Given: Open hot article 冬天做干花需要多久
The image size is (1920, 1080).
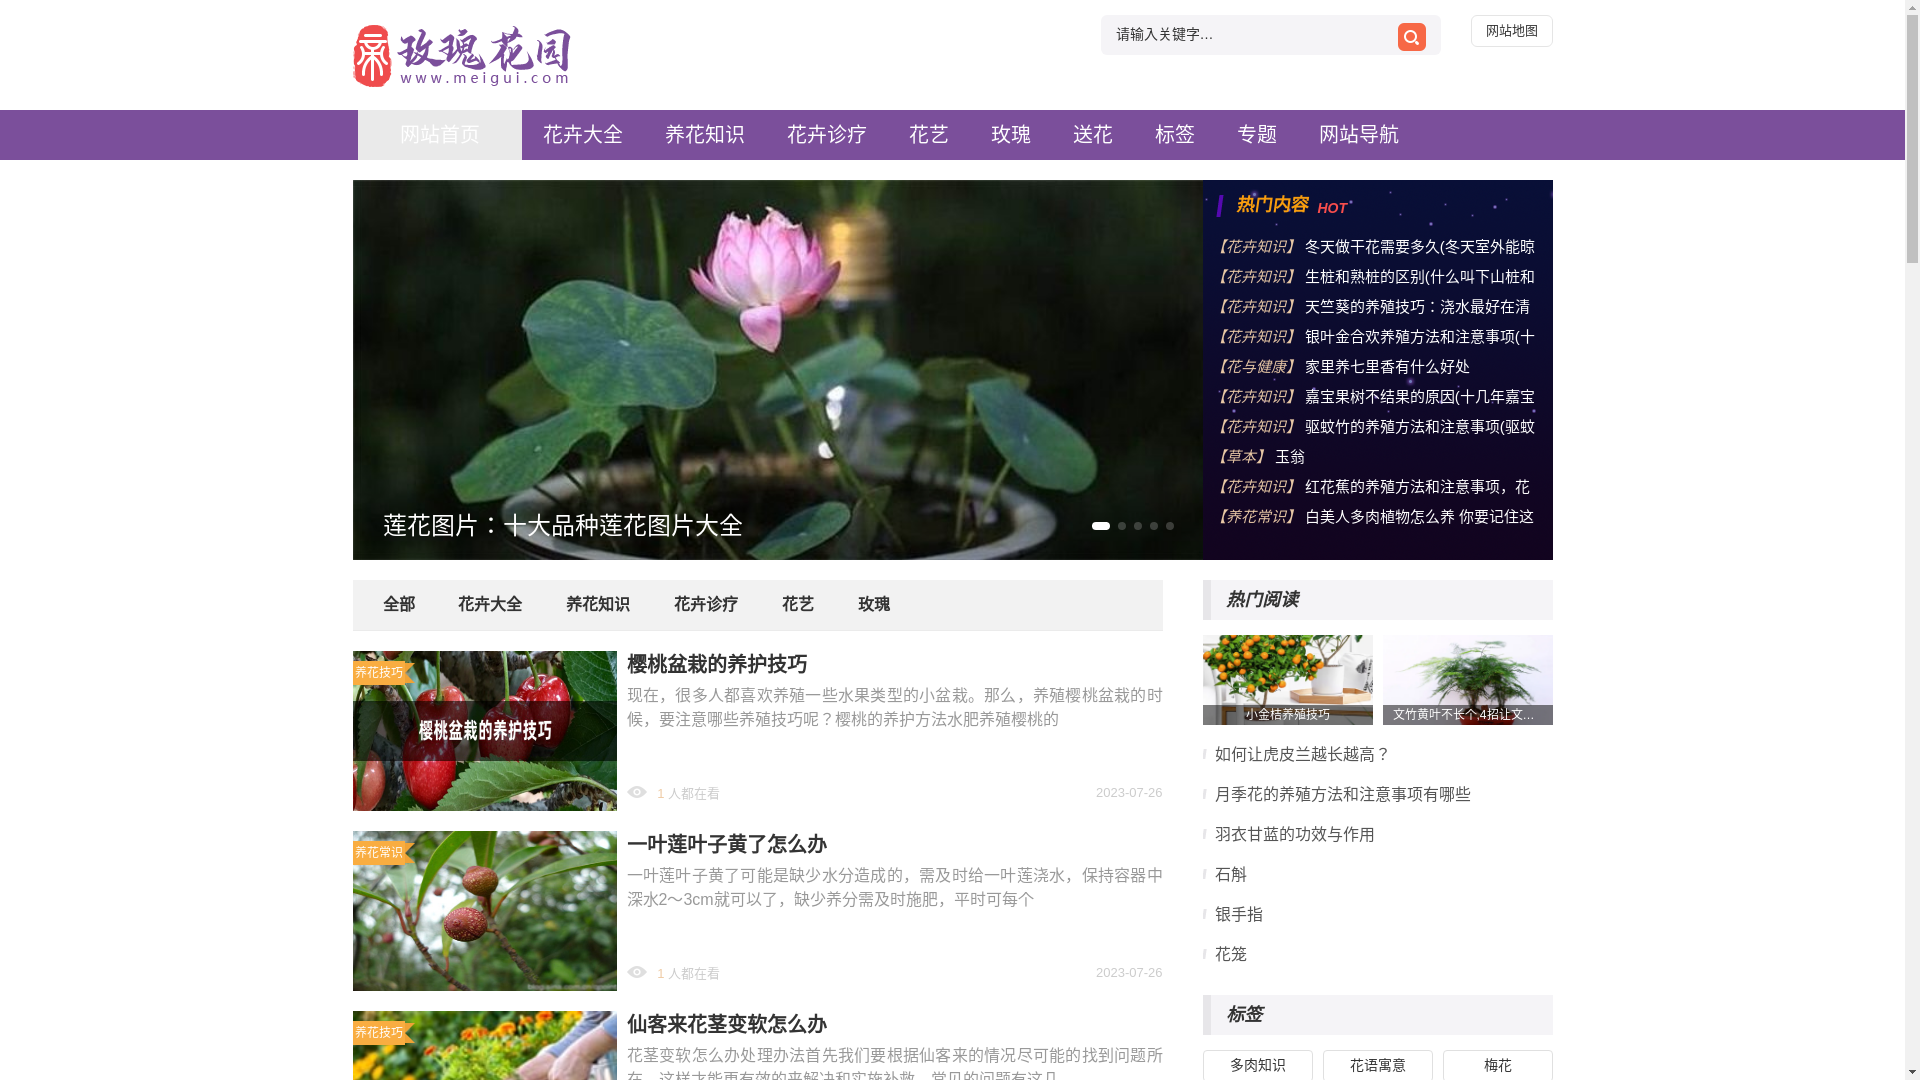Looking at the screenshot, I should tap(1419, 247).
